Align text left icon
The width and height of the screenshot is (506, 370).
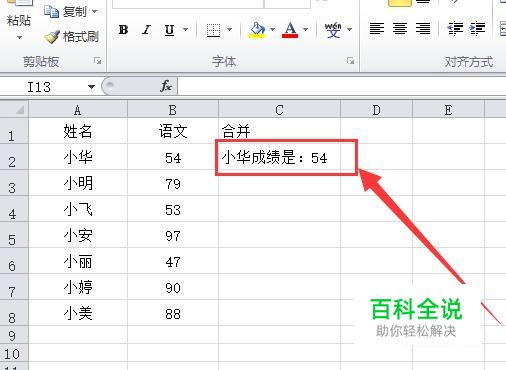pos(377,29)
